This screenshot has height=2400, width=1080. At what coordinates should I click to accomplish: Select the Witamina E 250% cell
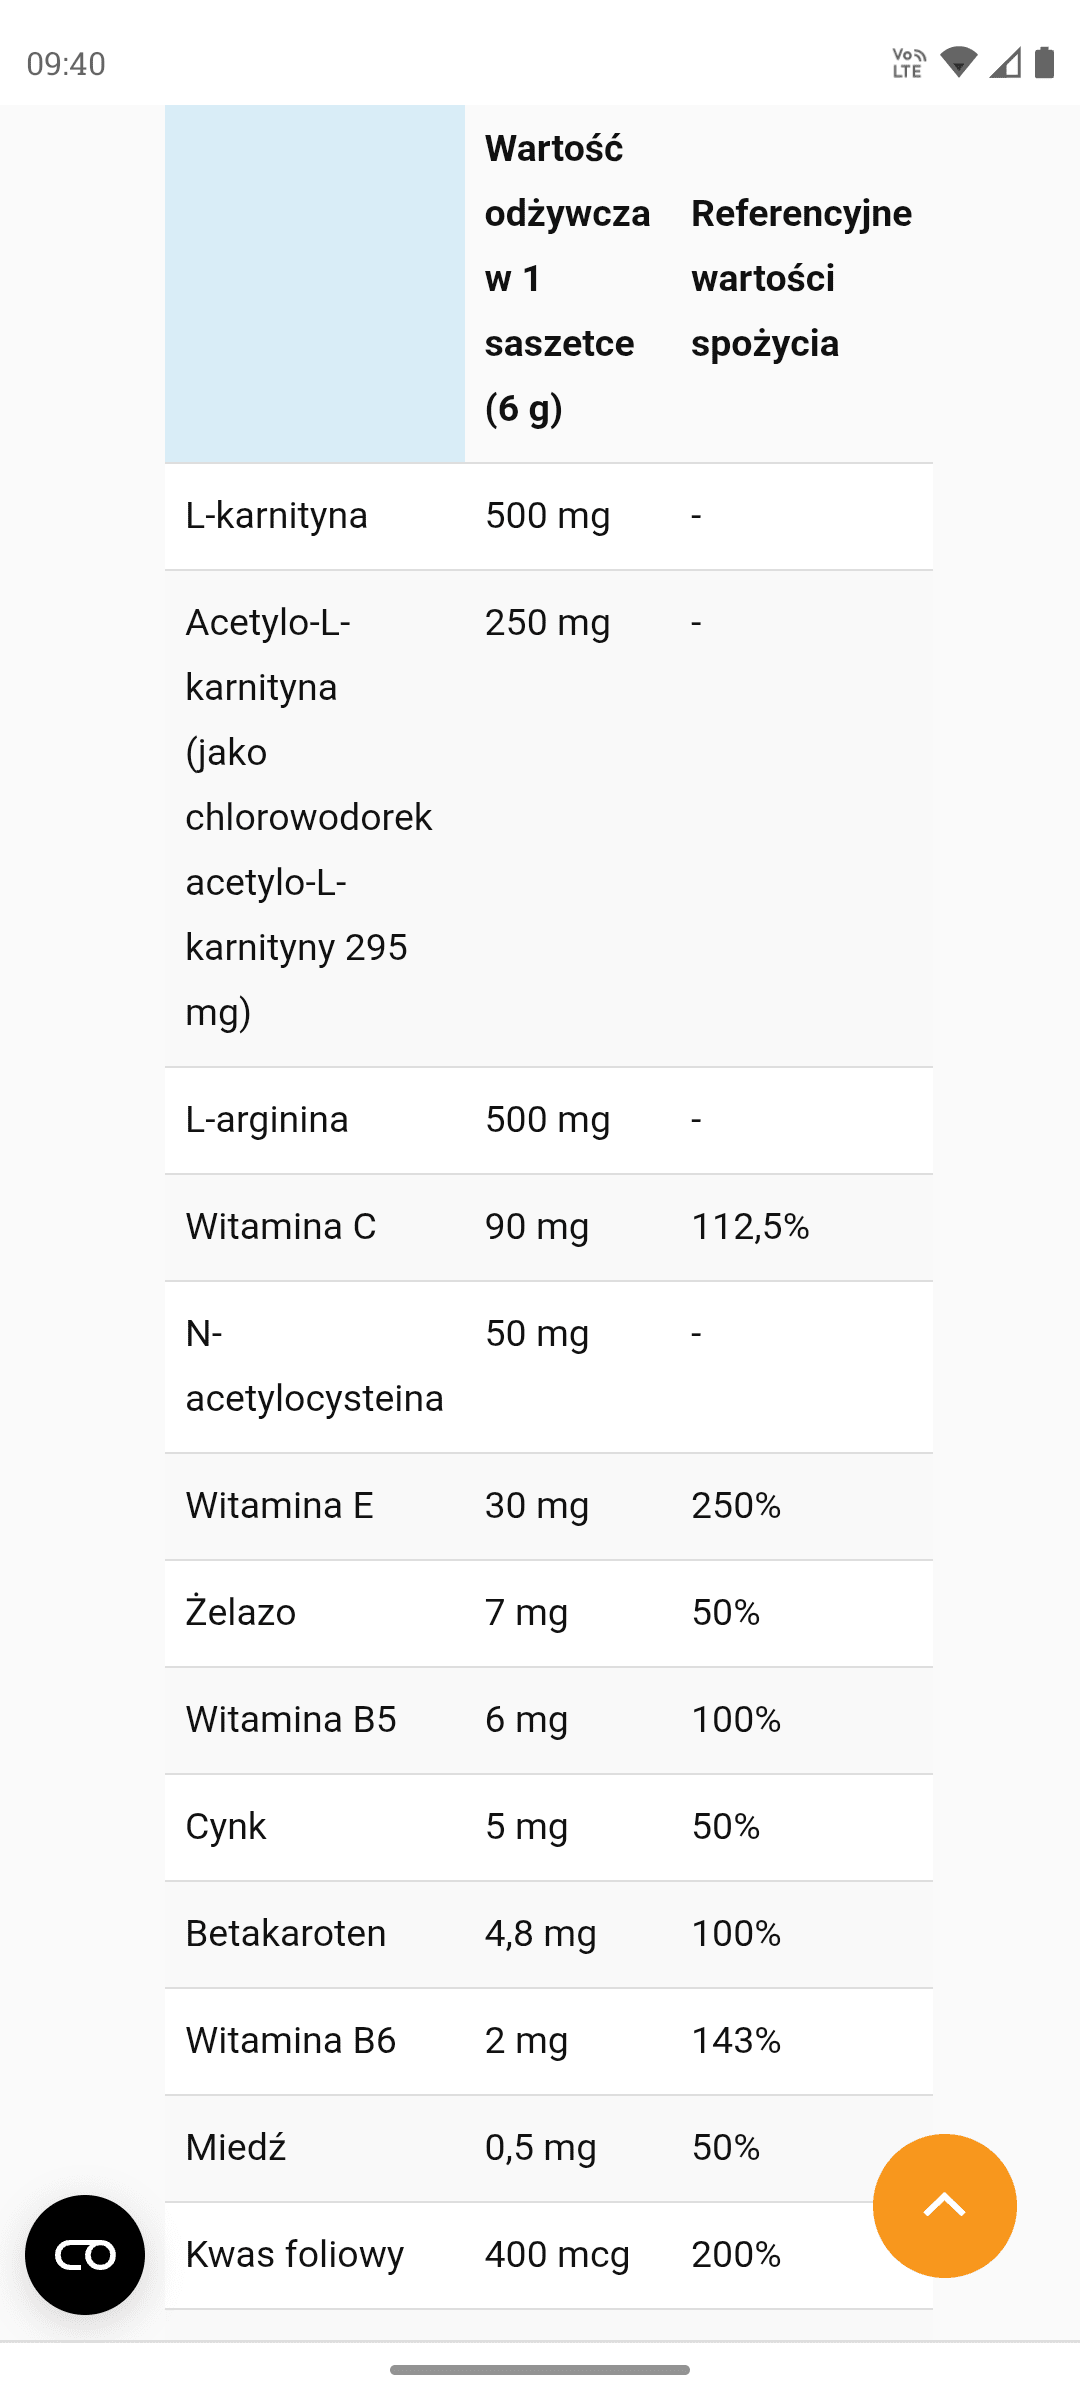[736, 1506]
